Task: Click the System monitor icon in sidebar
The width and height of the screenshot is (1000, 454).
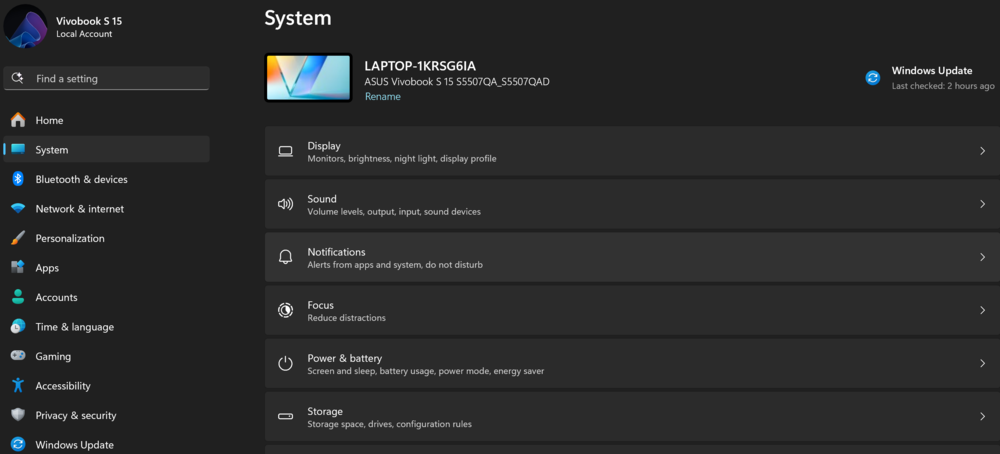Action: [18, 150]
